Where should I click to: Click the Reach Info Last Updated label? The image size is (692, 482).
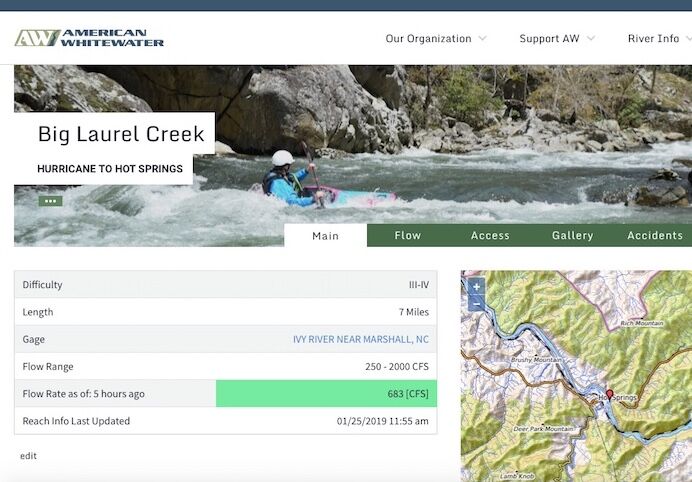(x=76, y=421)
